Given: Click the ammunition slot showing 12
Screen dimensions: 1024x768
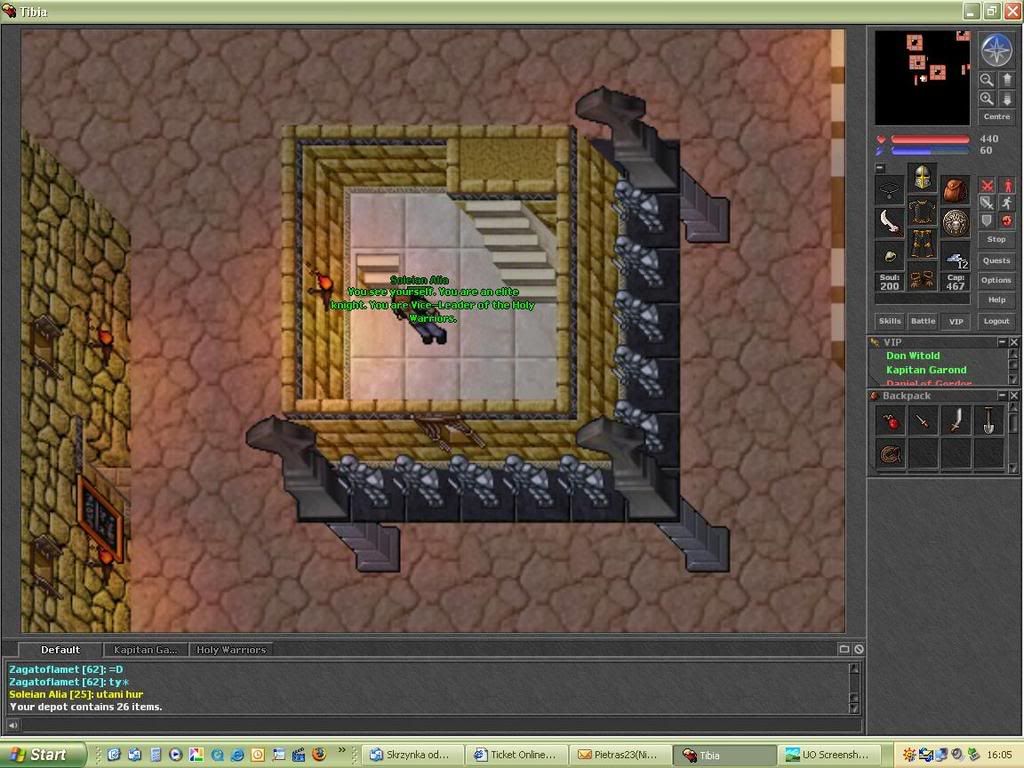Looking at the screenshot, I should click(x=955, y=255).
